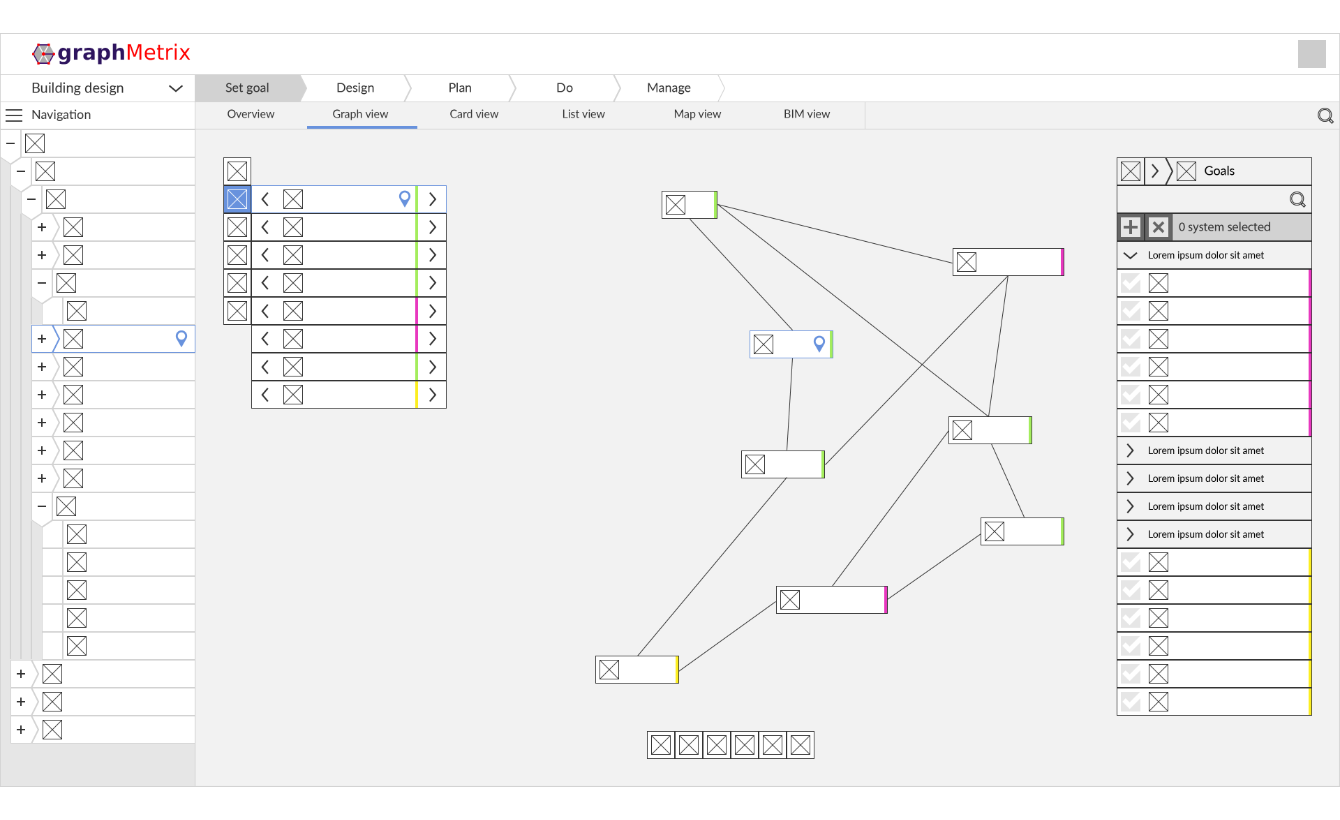The height and width of the screenshot is (820, 1340).
Task: Click the plus button beside "0 system selected"
Action: point(1130,227)
